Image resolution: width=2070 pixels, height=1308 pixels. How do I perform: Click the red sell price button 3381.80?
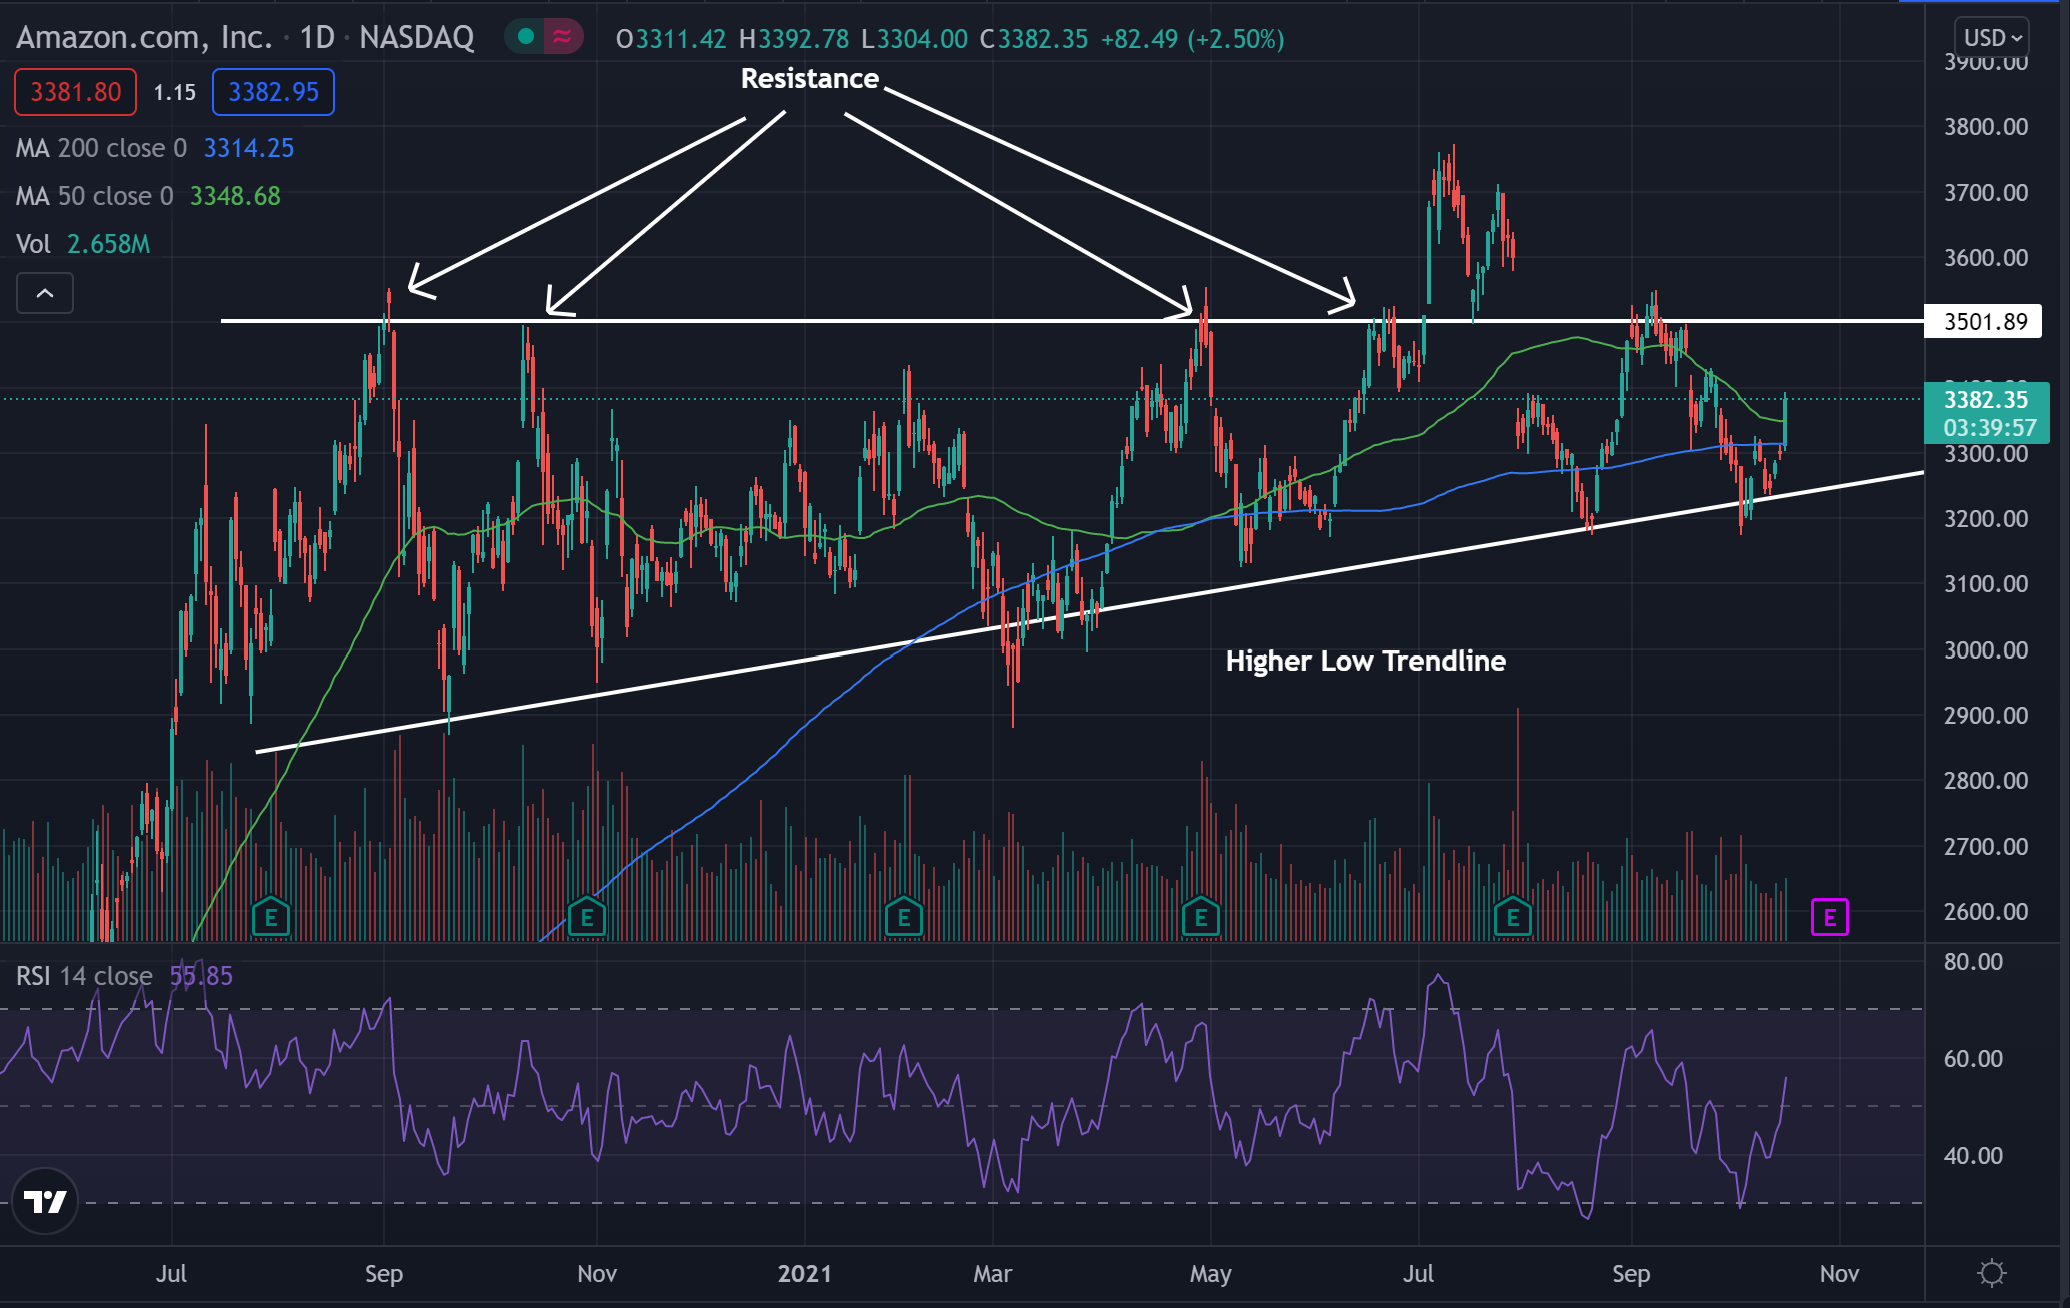pos(76,92)
